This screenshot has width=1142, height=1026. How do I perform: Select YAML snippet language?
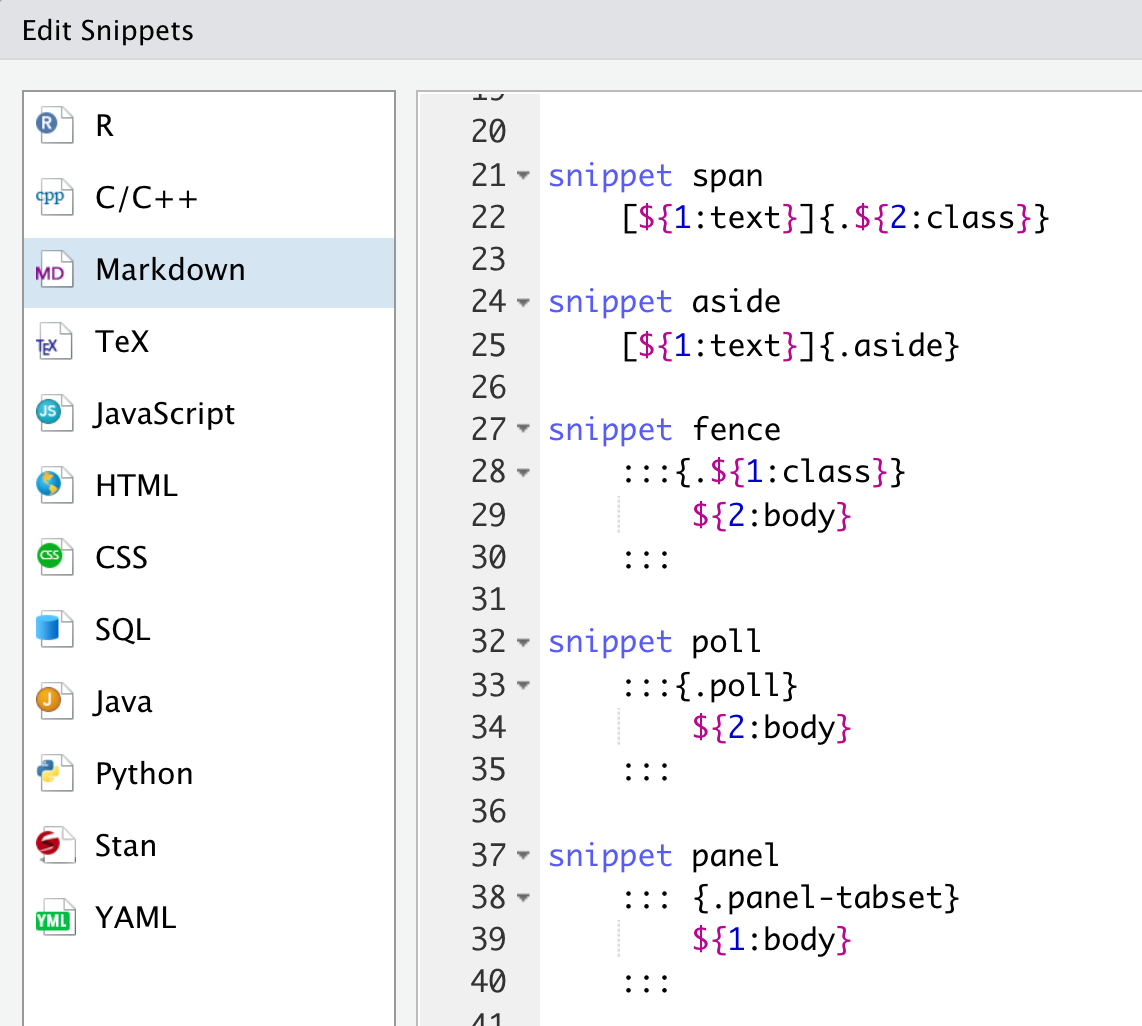pyautogui.click(x=209, y=917)
